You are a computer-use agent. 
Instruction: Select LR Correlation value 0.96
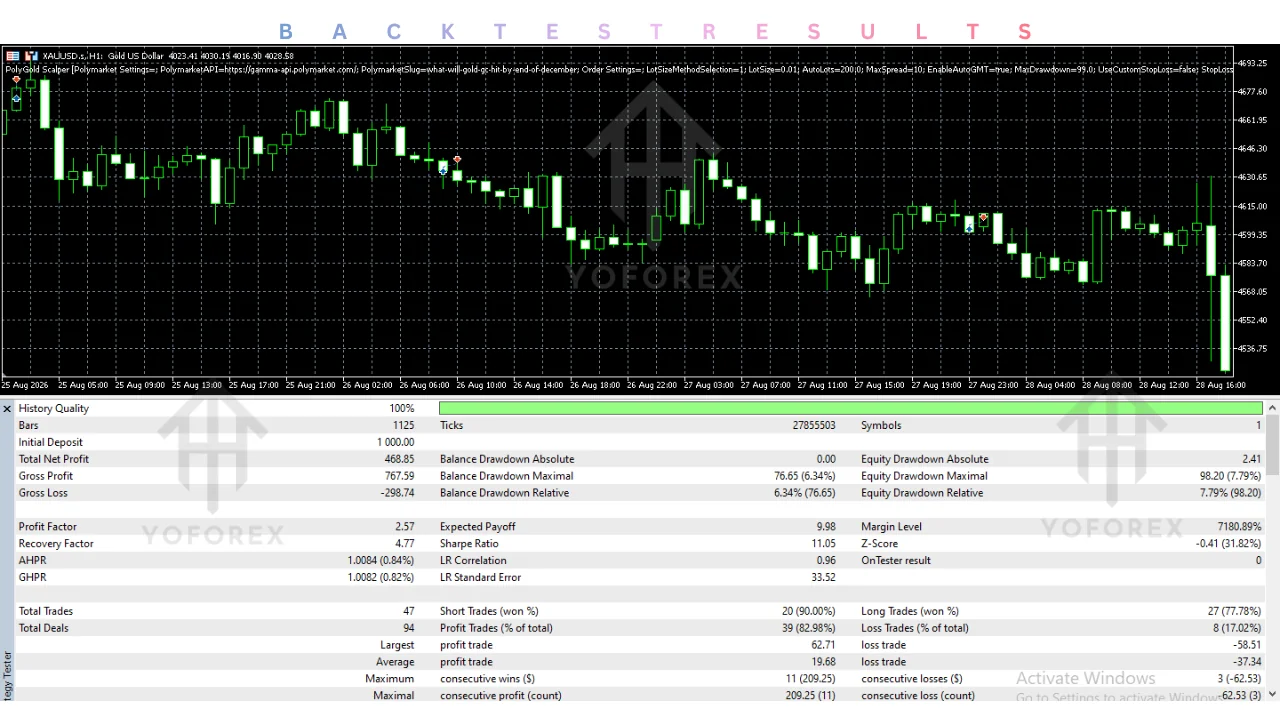pos(826,560)
